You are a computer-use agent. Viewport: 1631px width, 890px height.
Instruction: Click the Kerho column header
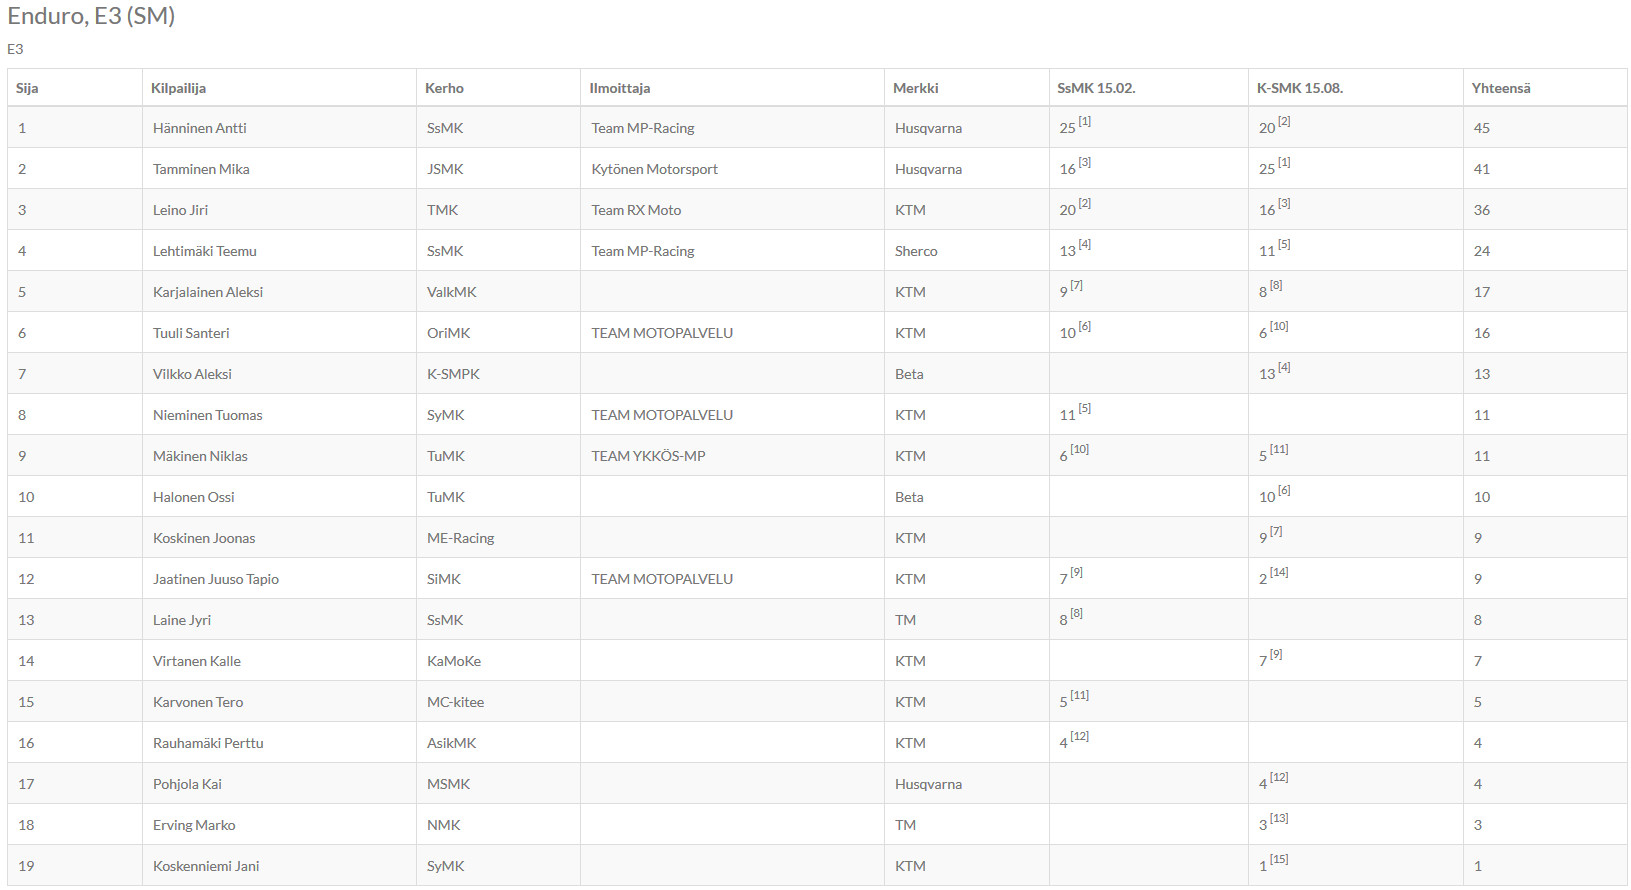444,88
